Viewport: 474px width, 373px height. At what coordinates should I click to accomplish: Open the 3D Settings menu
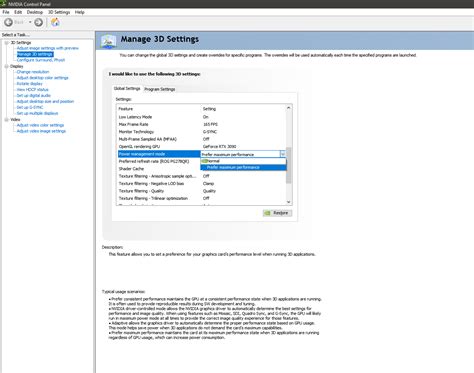(59, 12)
